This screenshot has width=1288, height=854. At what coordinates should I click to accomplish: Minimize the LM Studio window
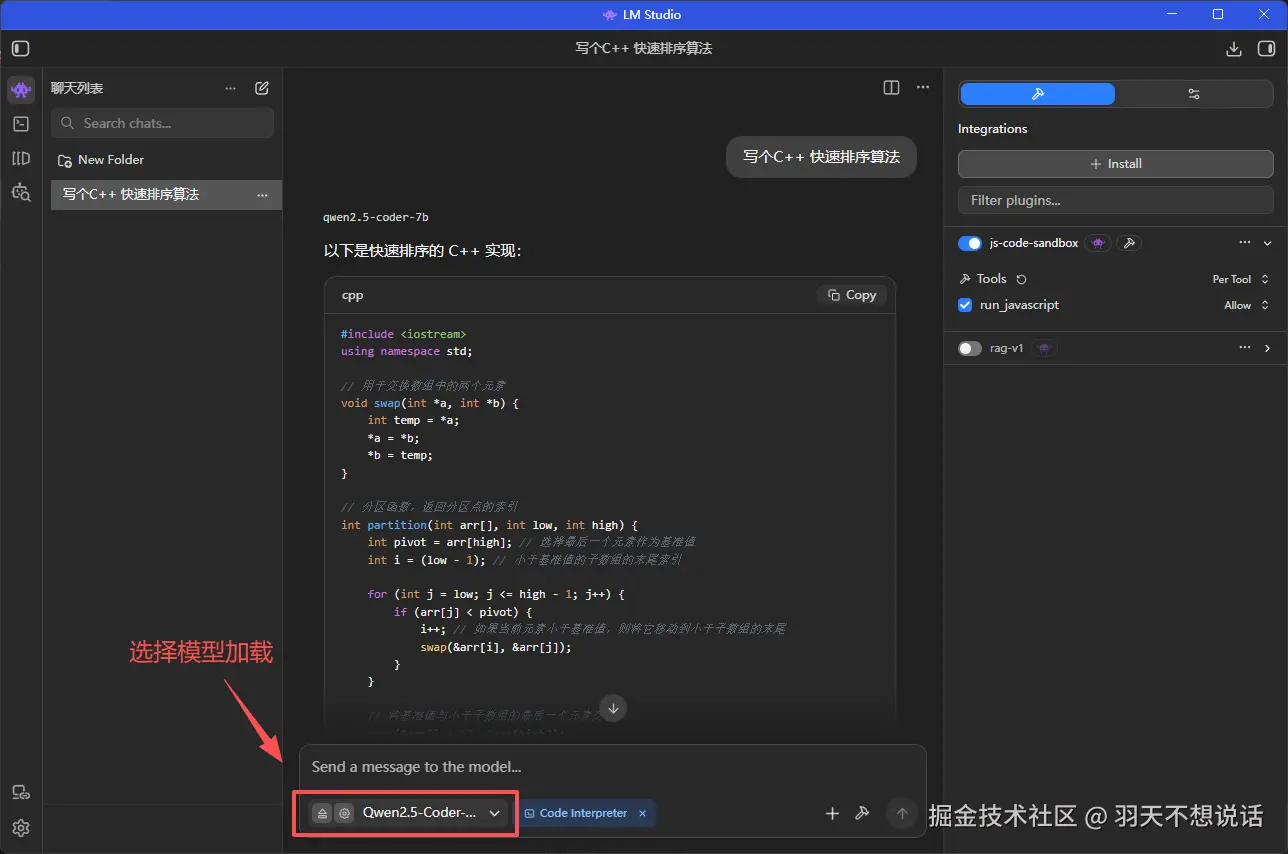pos(1172,14)
